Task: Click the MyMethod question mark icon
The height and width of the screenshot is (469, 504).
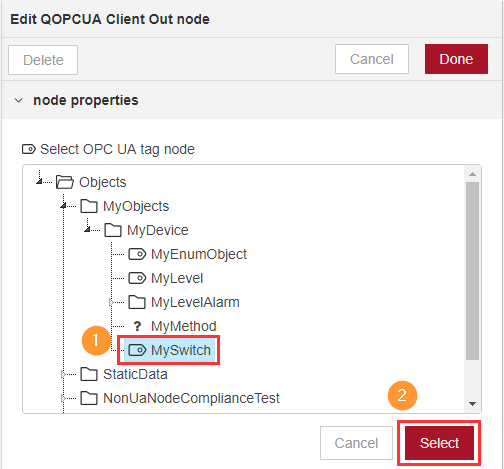Action: pyautogui.click(x=137, y=326)
